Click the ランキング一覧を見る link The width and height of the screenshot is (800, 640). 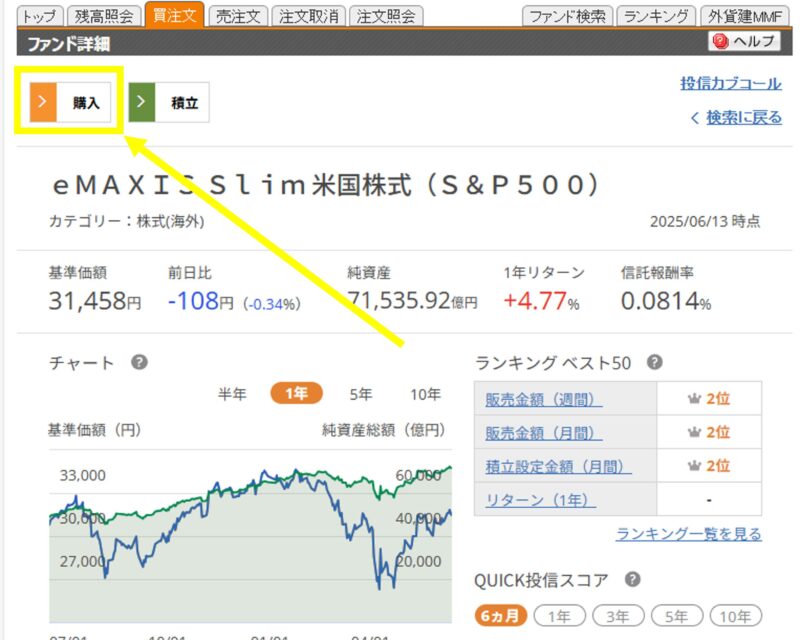689,534
